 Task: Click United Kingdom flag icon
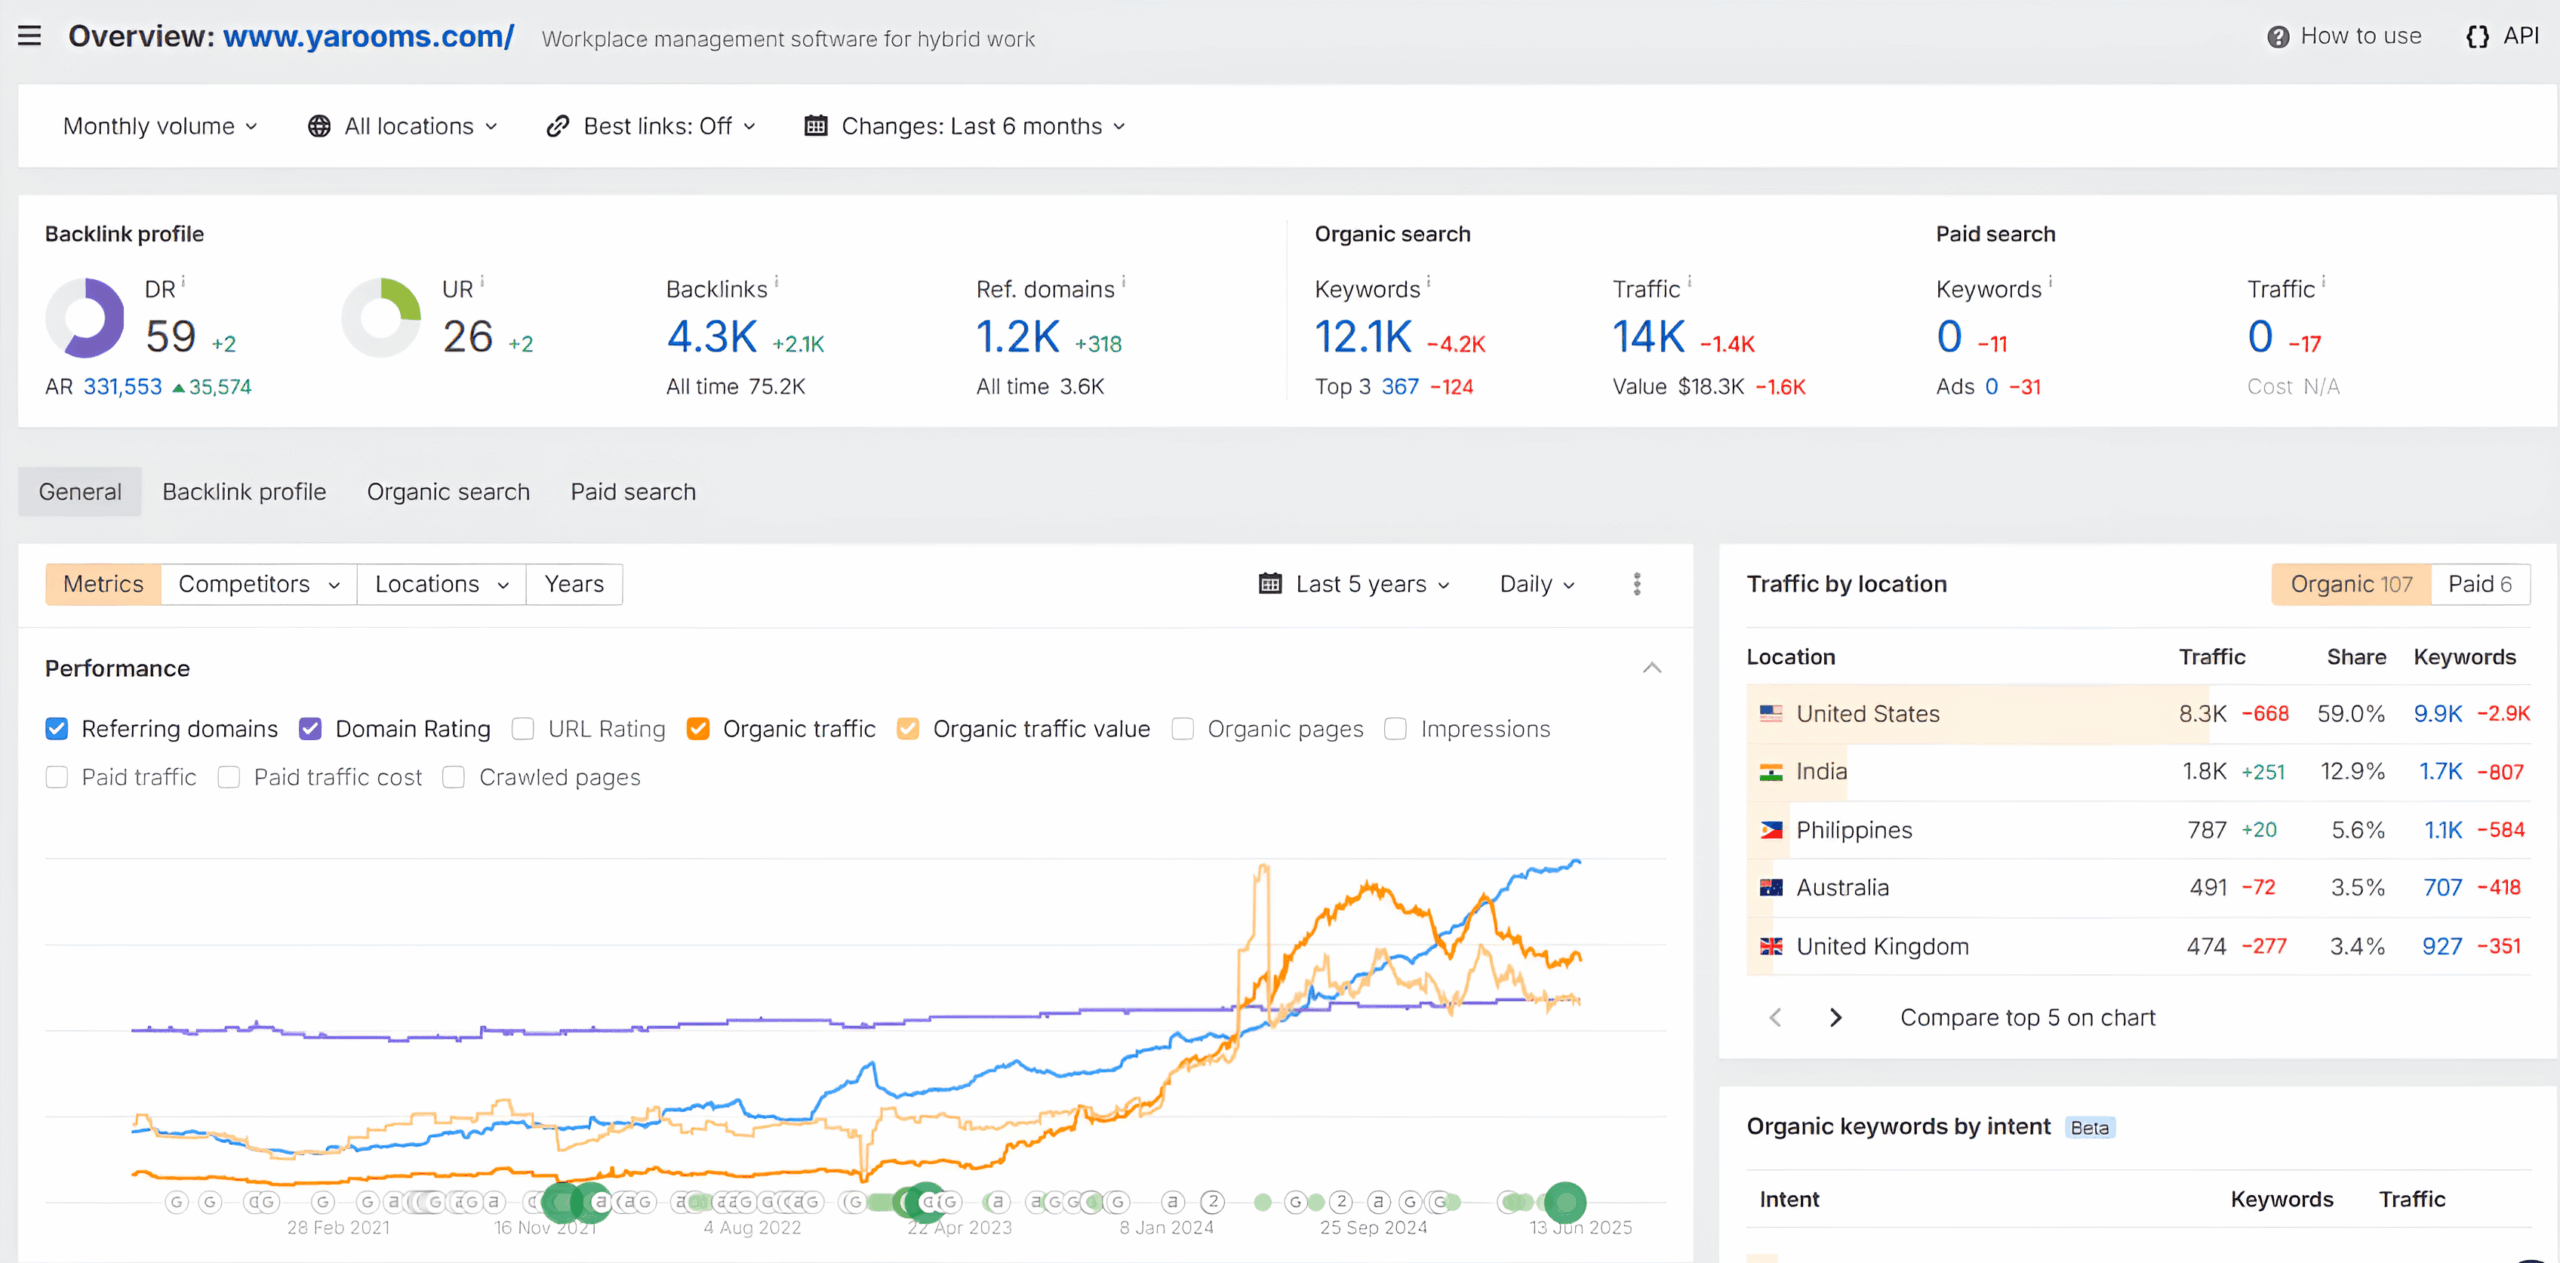[x=1771, y=946]
